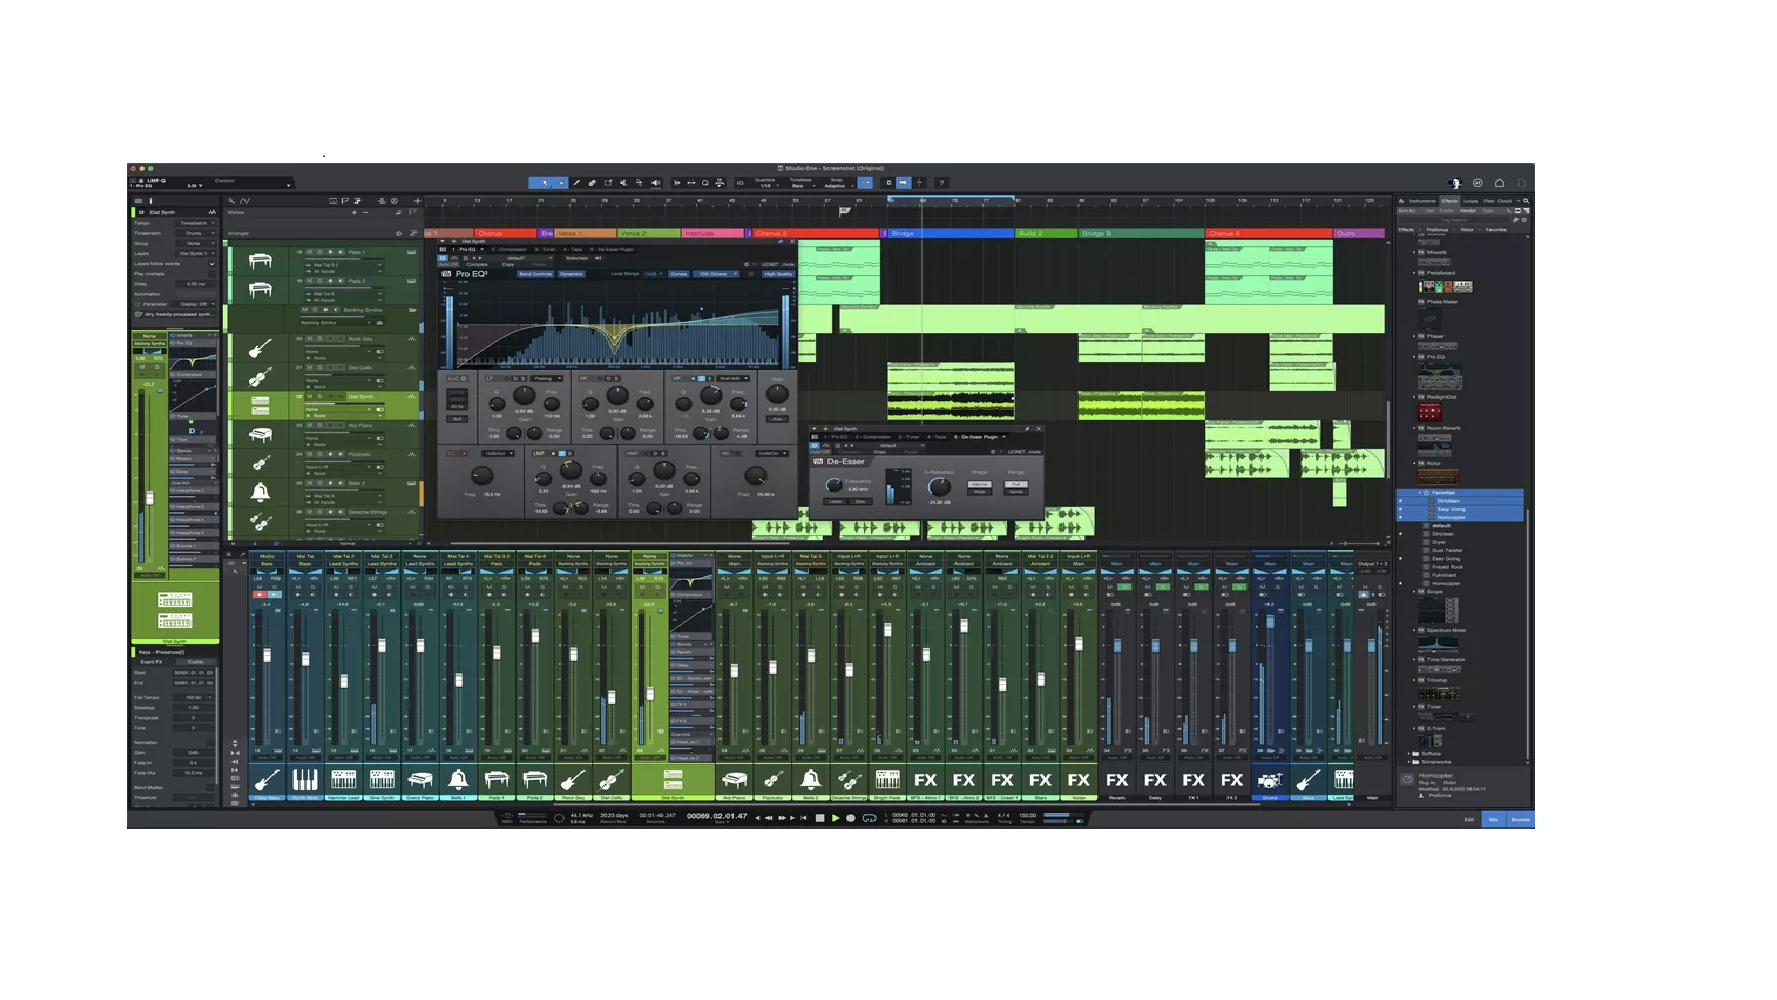Click the user account avatar icon
The width and height of the screenshot is (1777, 1000).
tap(1456, 183)
